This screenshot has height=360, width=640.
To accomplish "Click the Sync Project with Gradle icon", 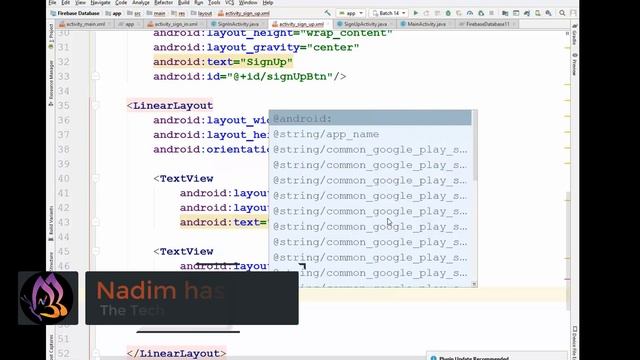I will 527,13.
